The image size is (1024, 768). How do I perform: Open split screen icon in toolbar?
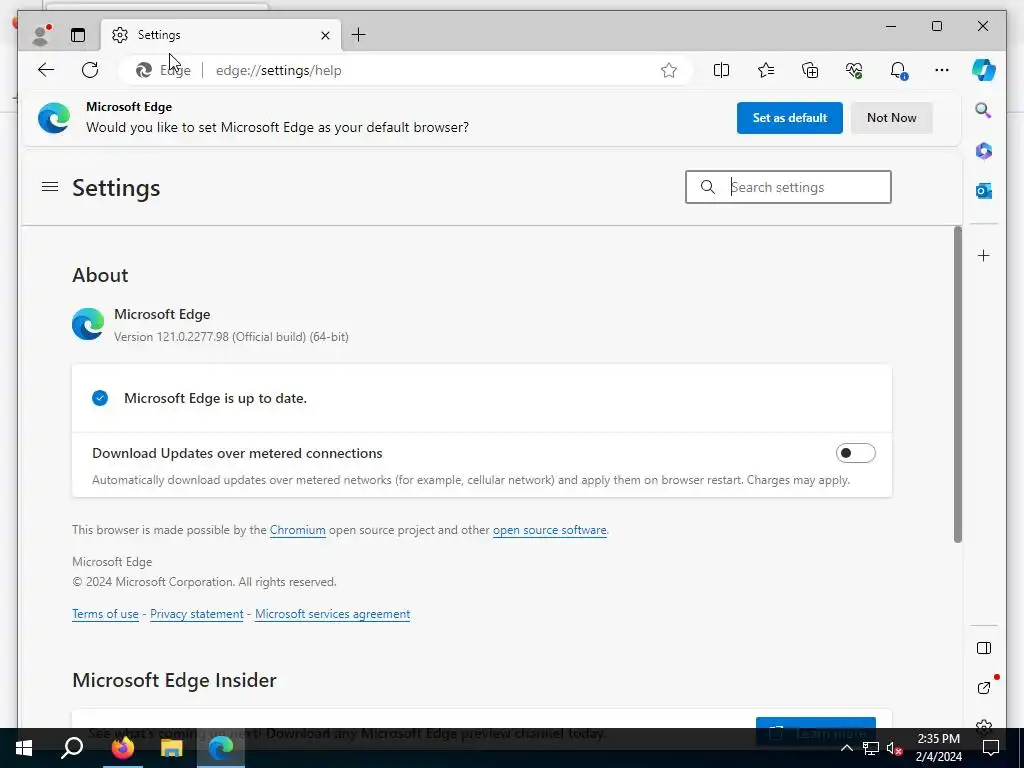pos(721,70)
